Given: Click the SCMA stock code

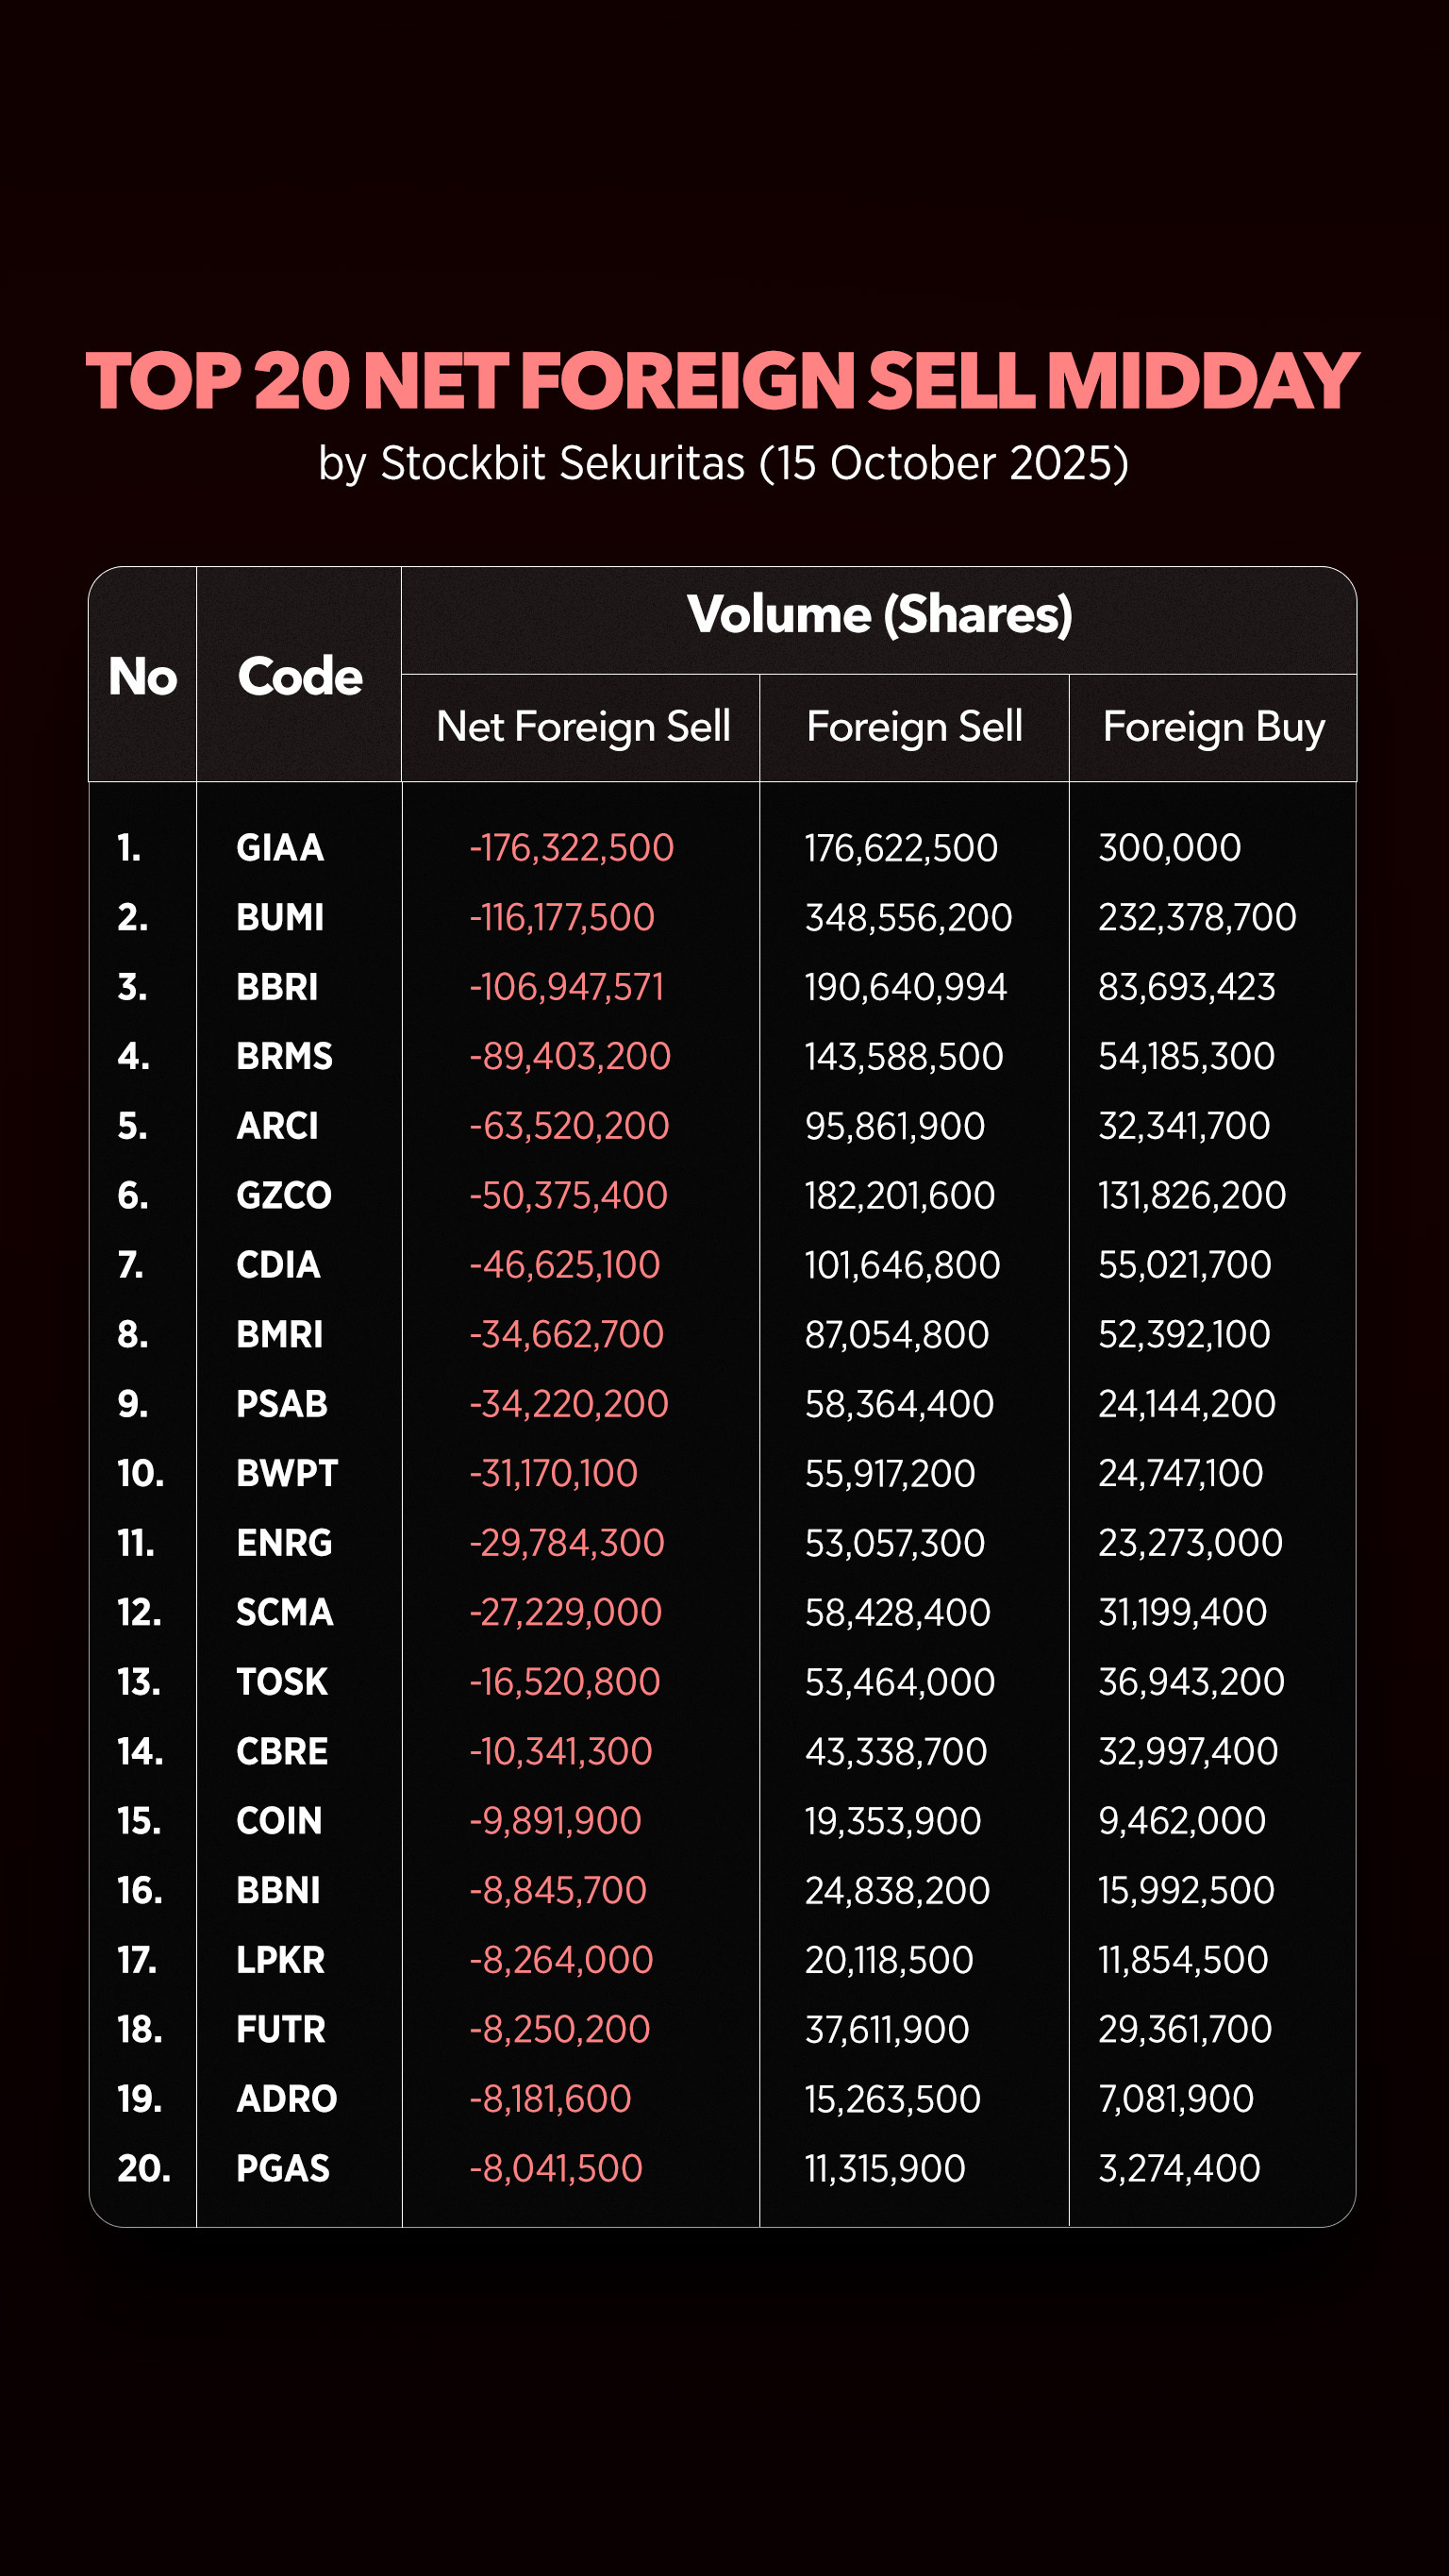Looking at the screenshot, I should click(x=284, y=1612).
